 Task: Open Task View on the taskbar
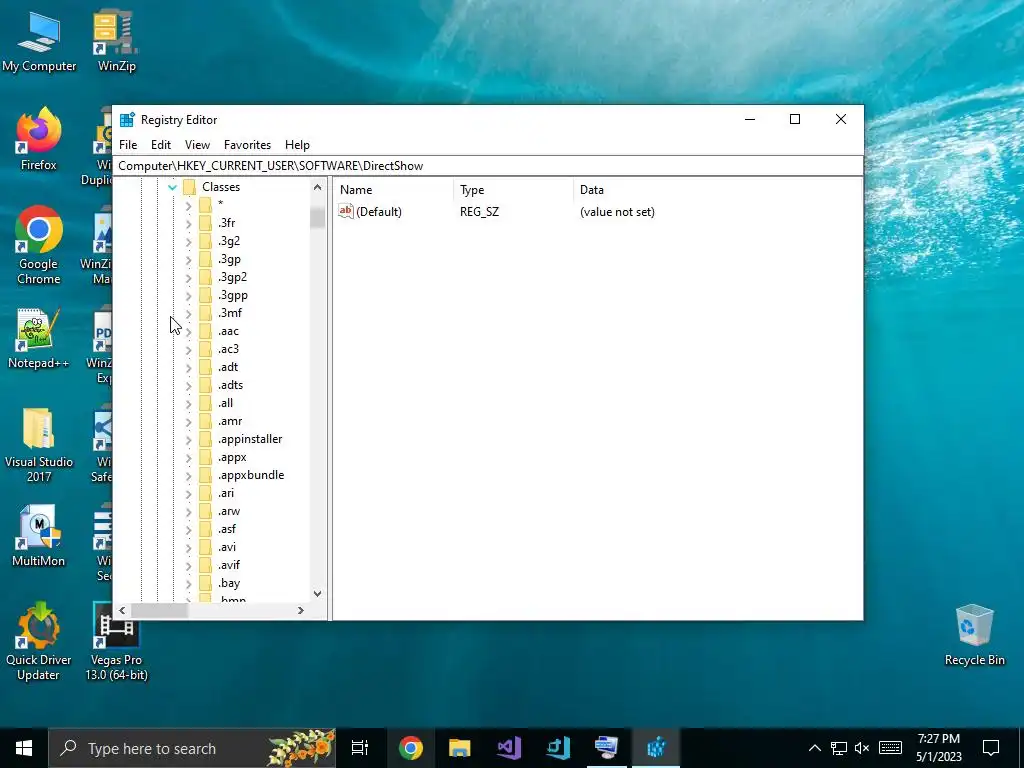[x=360, y=748]
